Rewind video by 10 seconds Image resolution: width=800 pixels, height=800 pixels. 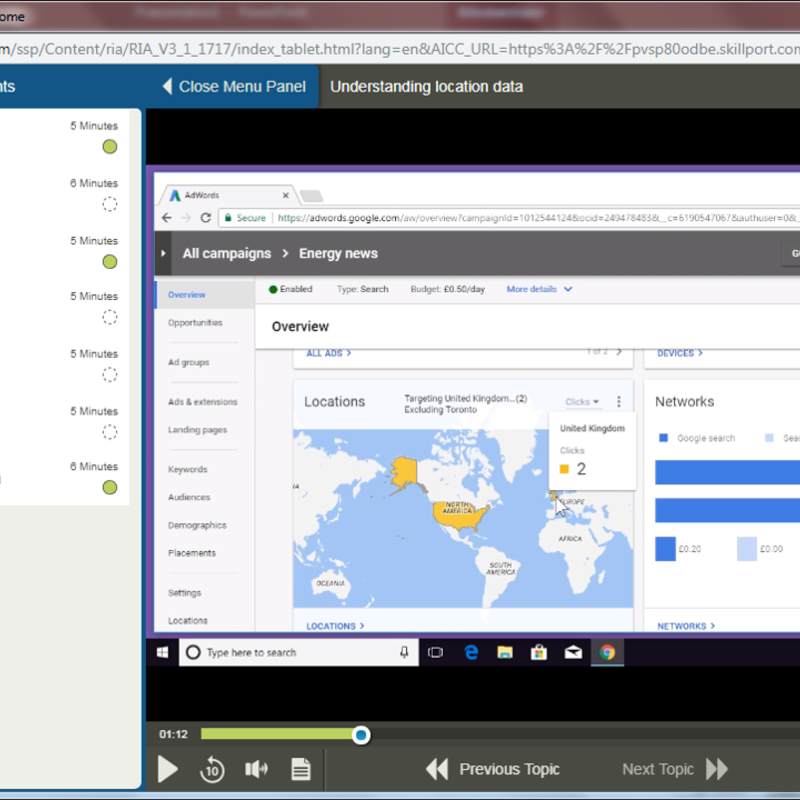click(212, 769)
